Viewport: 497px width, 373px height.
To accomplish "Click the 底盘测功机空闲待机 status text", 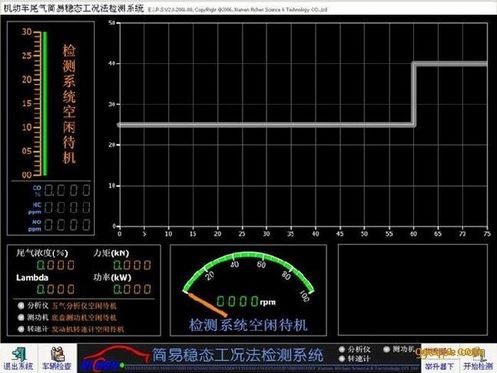I will [x=84, y=317].
